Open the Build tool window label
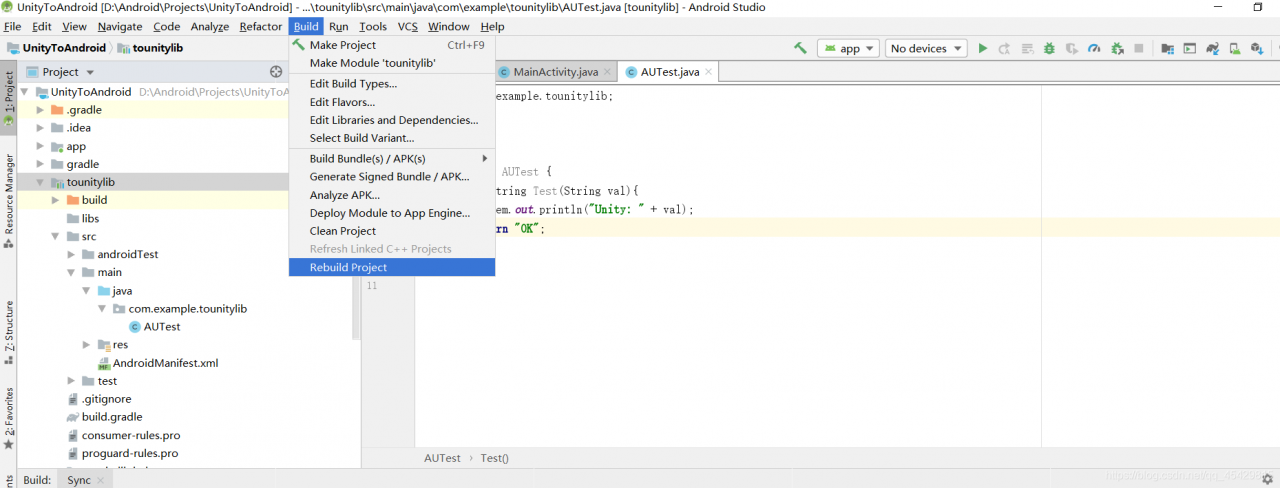Screen dimensions: 1280x488 pos(37,480)
